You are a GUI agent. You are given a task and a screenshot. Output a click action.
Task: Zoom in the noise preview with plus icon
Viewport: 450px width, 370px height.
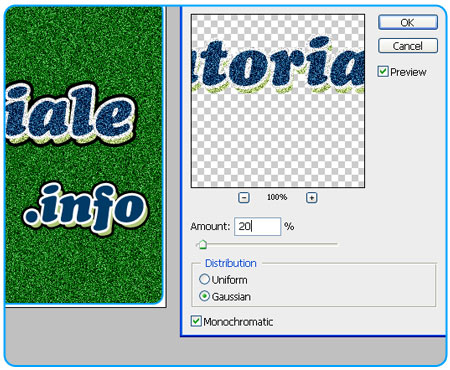[x=312, y=198]
